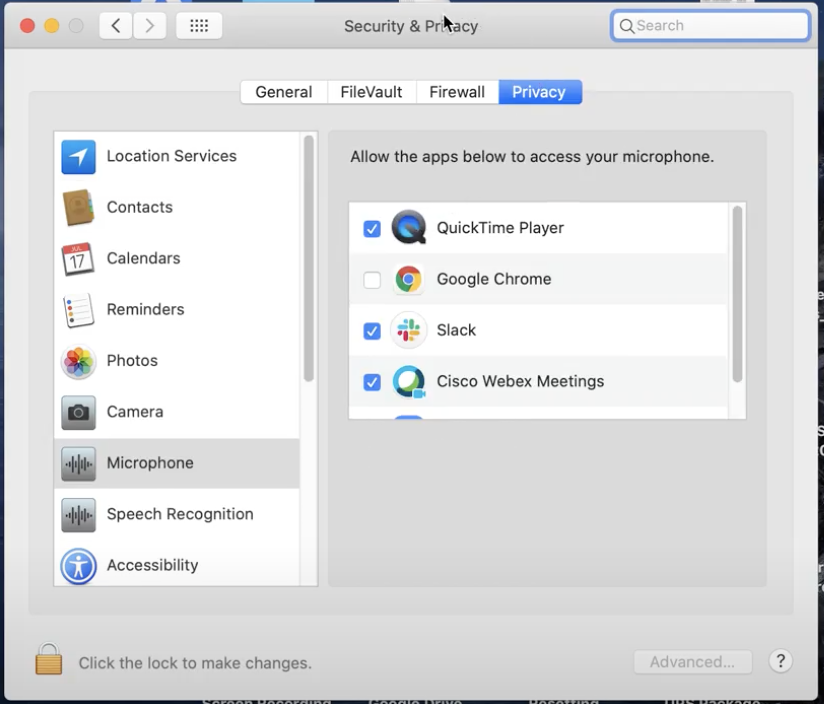Viewport: 824px width, 704px height.
Task: Toggle Cisco Webex Meetings checkbox
Action: [x=372, y=382]
